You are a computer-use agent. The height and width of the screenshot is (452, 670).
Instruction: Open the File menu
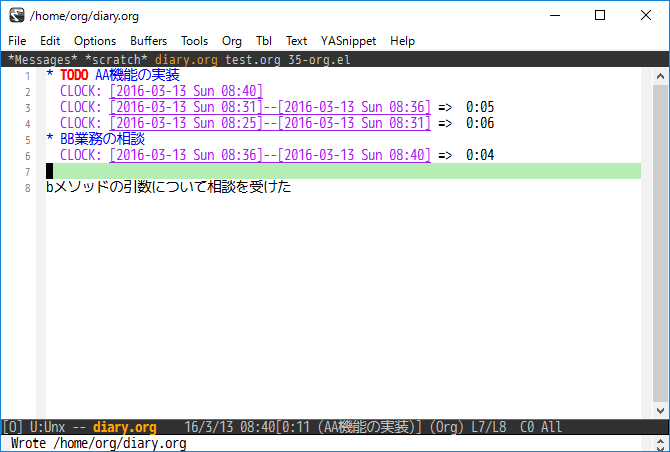pos(17,41)
